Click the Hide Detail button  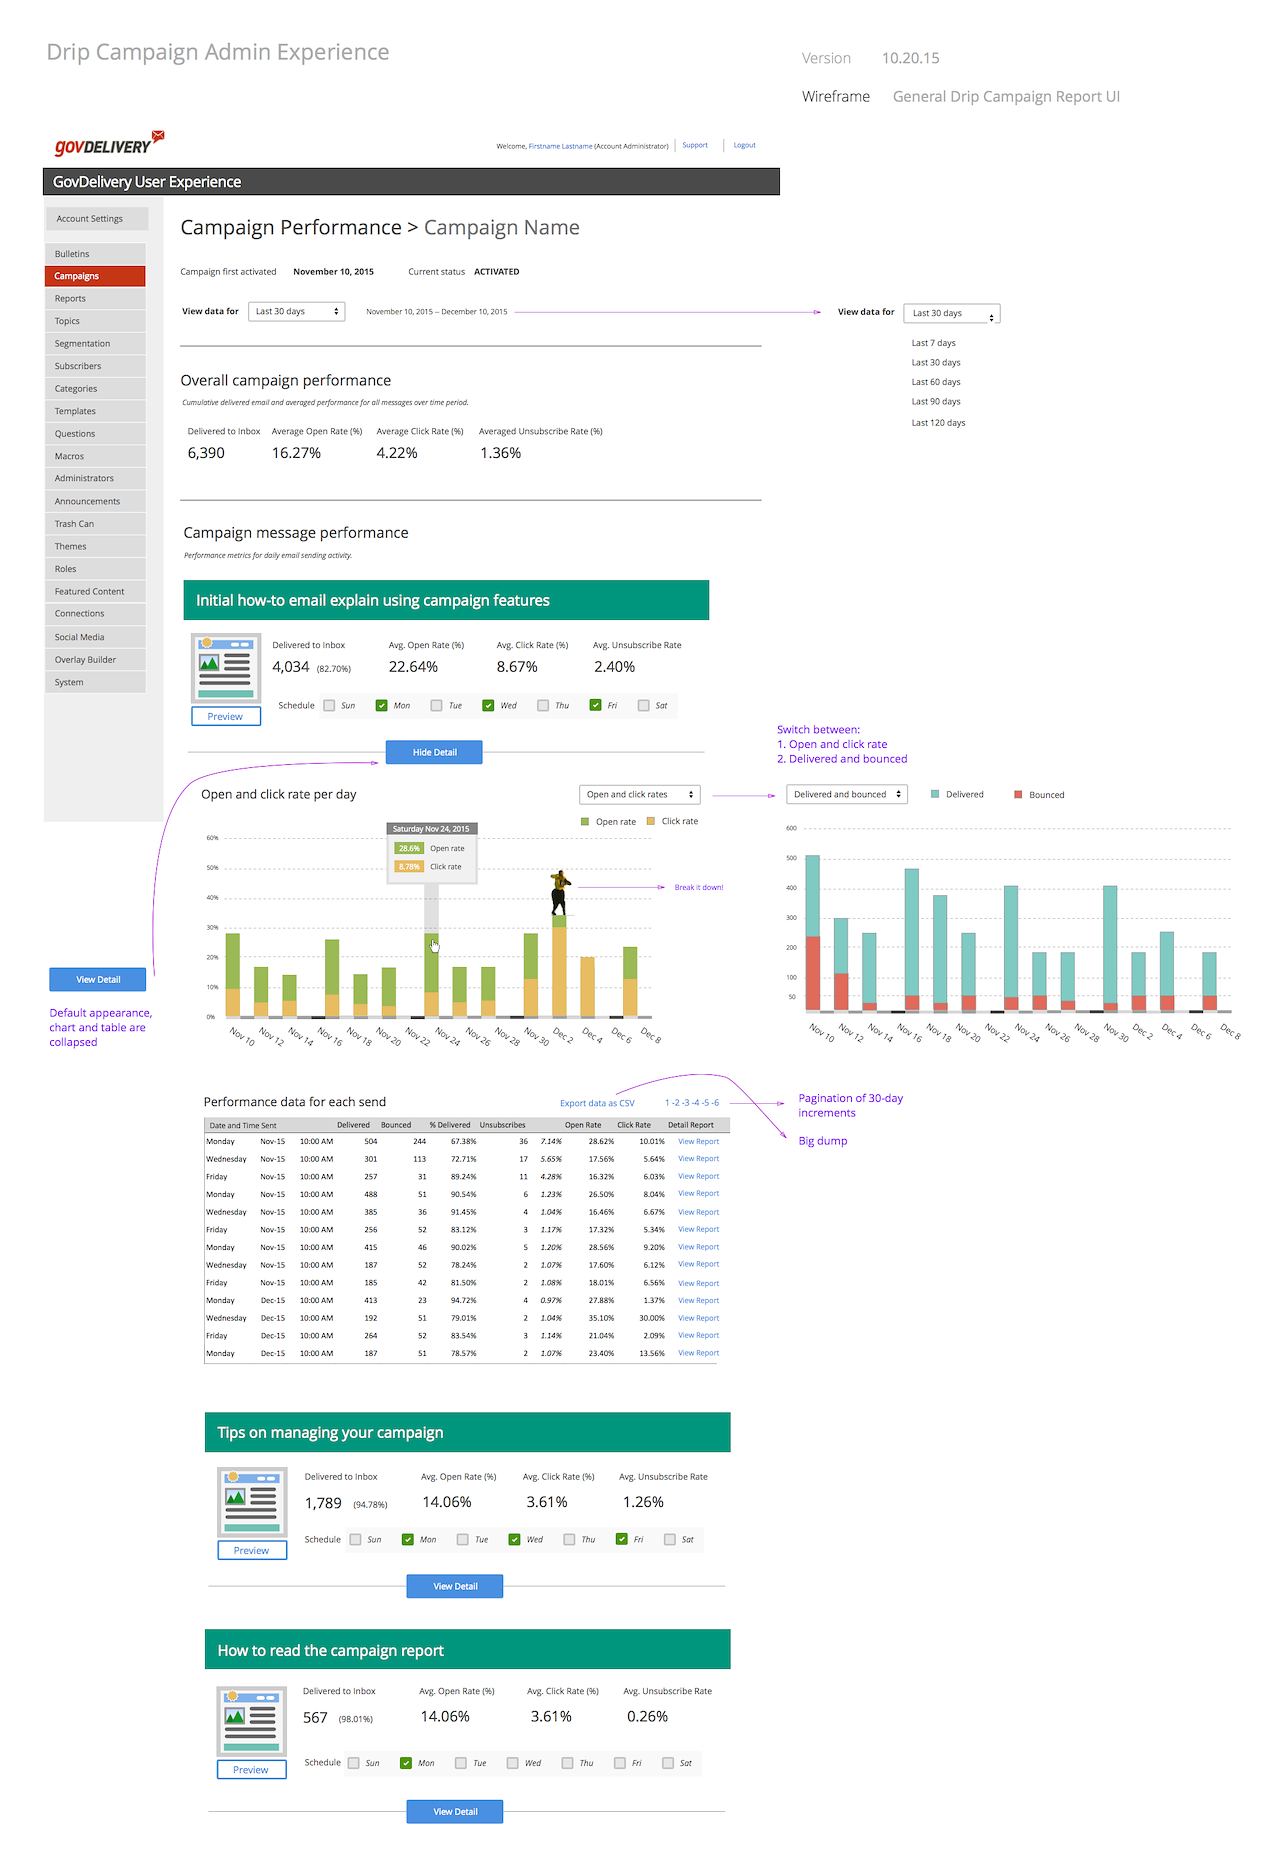pyautogui.click(x=434, y=753)
